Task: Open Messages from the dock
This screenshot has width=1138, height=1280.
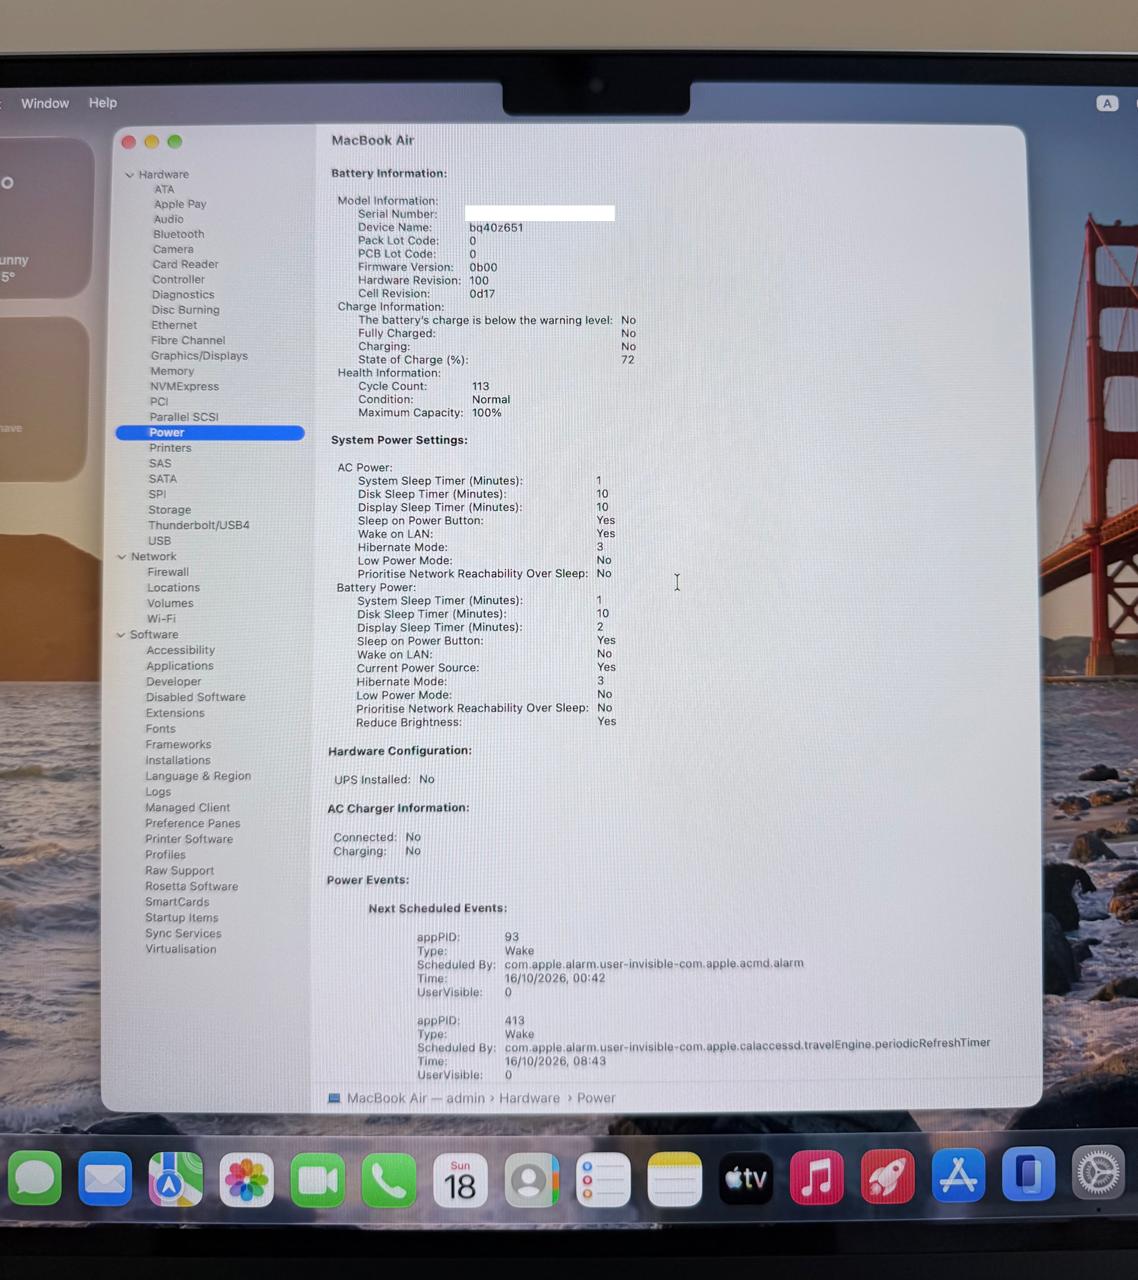Action: (x=35, y=1178)
